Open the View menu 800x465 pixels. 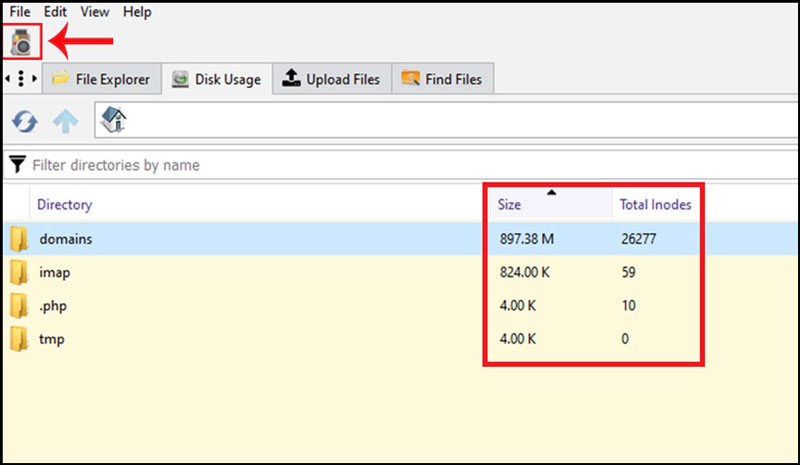[x=95, y=12]
